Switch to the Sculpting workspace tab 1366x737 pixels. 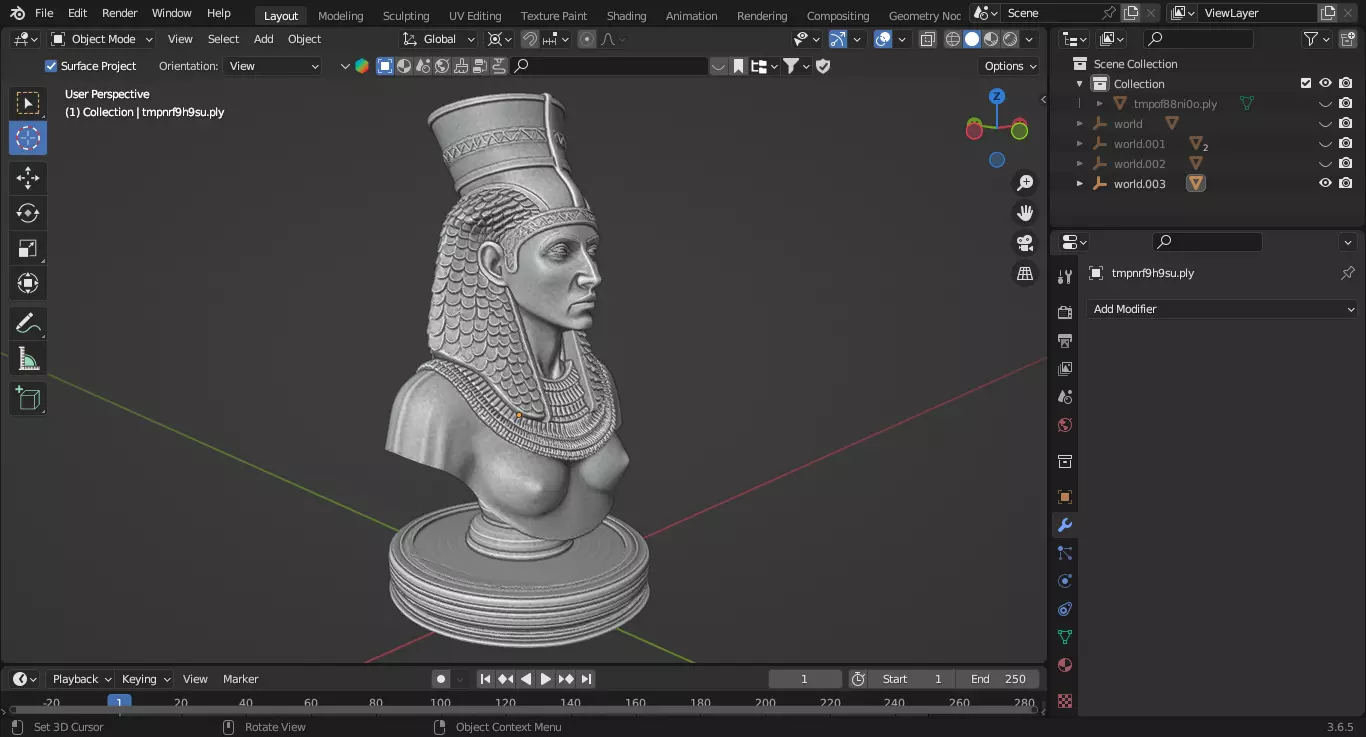point(406,15)
